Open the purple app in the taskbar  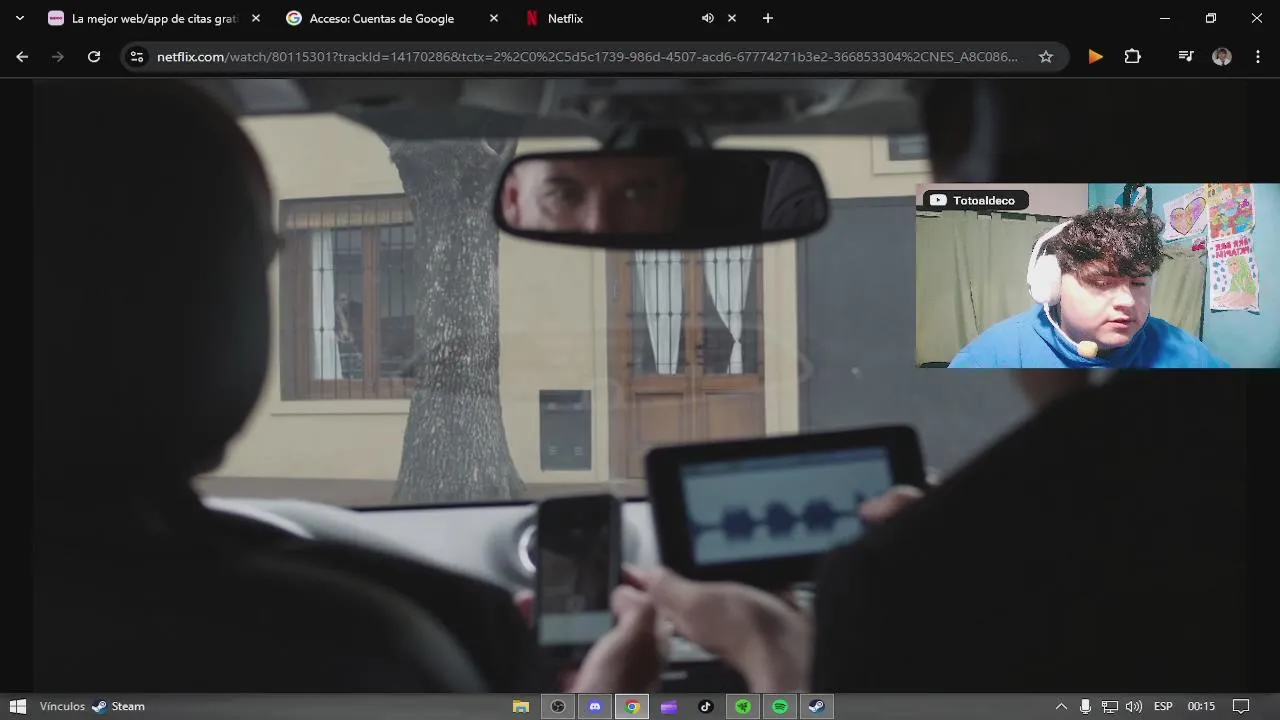tap(669, 706)
